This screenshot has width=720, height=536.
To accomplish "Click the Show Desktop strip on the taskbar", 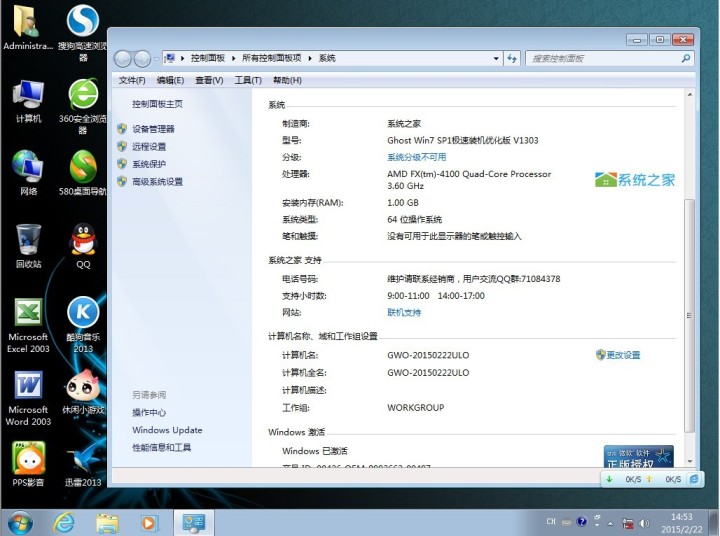I will tap(714, 523).
